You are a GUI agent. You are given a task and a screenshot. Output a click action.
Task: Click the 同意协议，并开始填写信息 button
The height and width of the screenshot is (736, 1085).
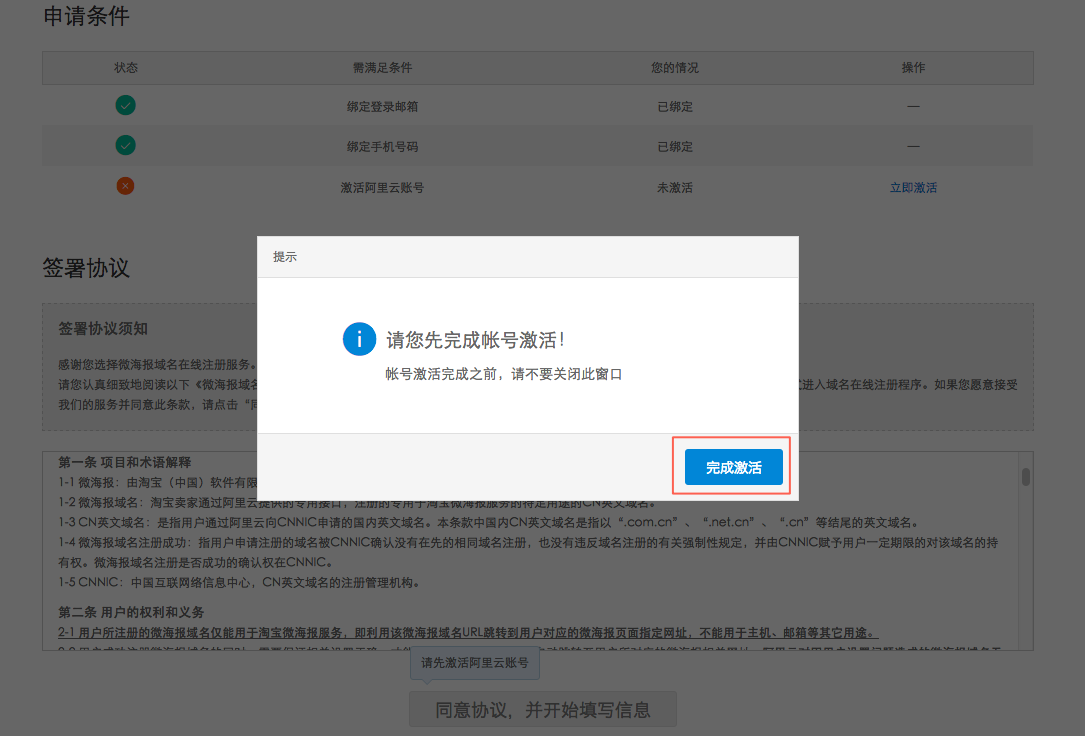pos(542,709)
